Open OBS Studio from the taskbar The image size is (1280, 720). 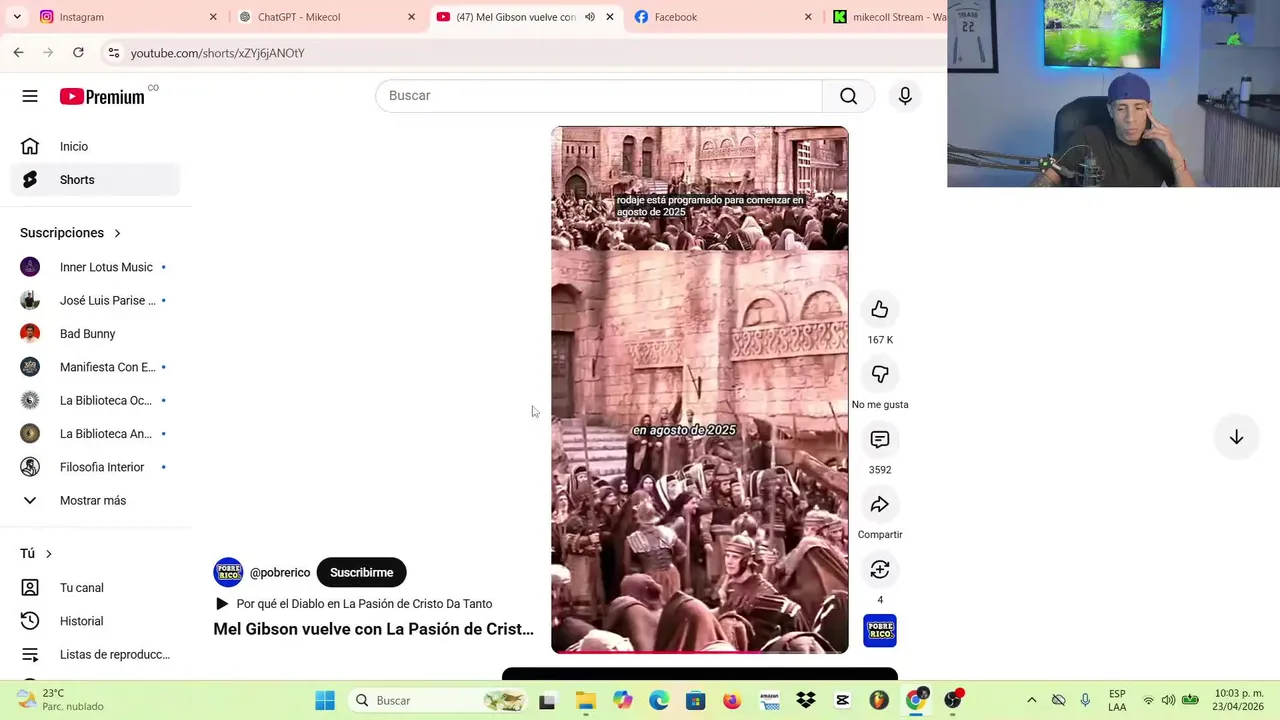[953, 701]
